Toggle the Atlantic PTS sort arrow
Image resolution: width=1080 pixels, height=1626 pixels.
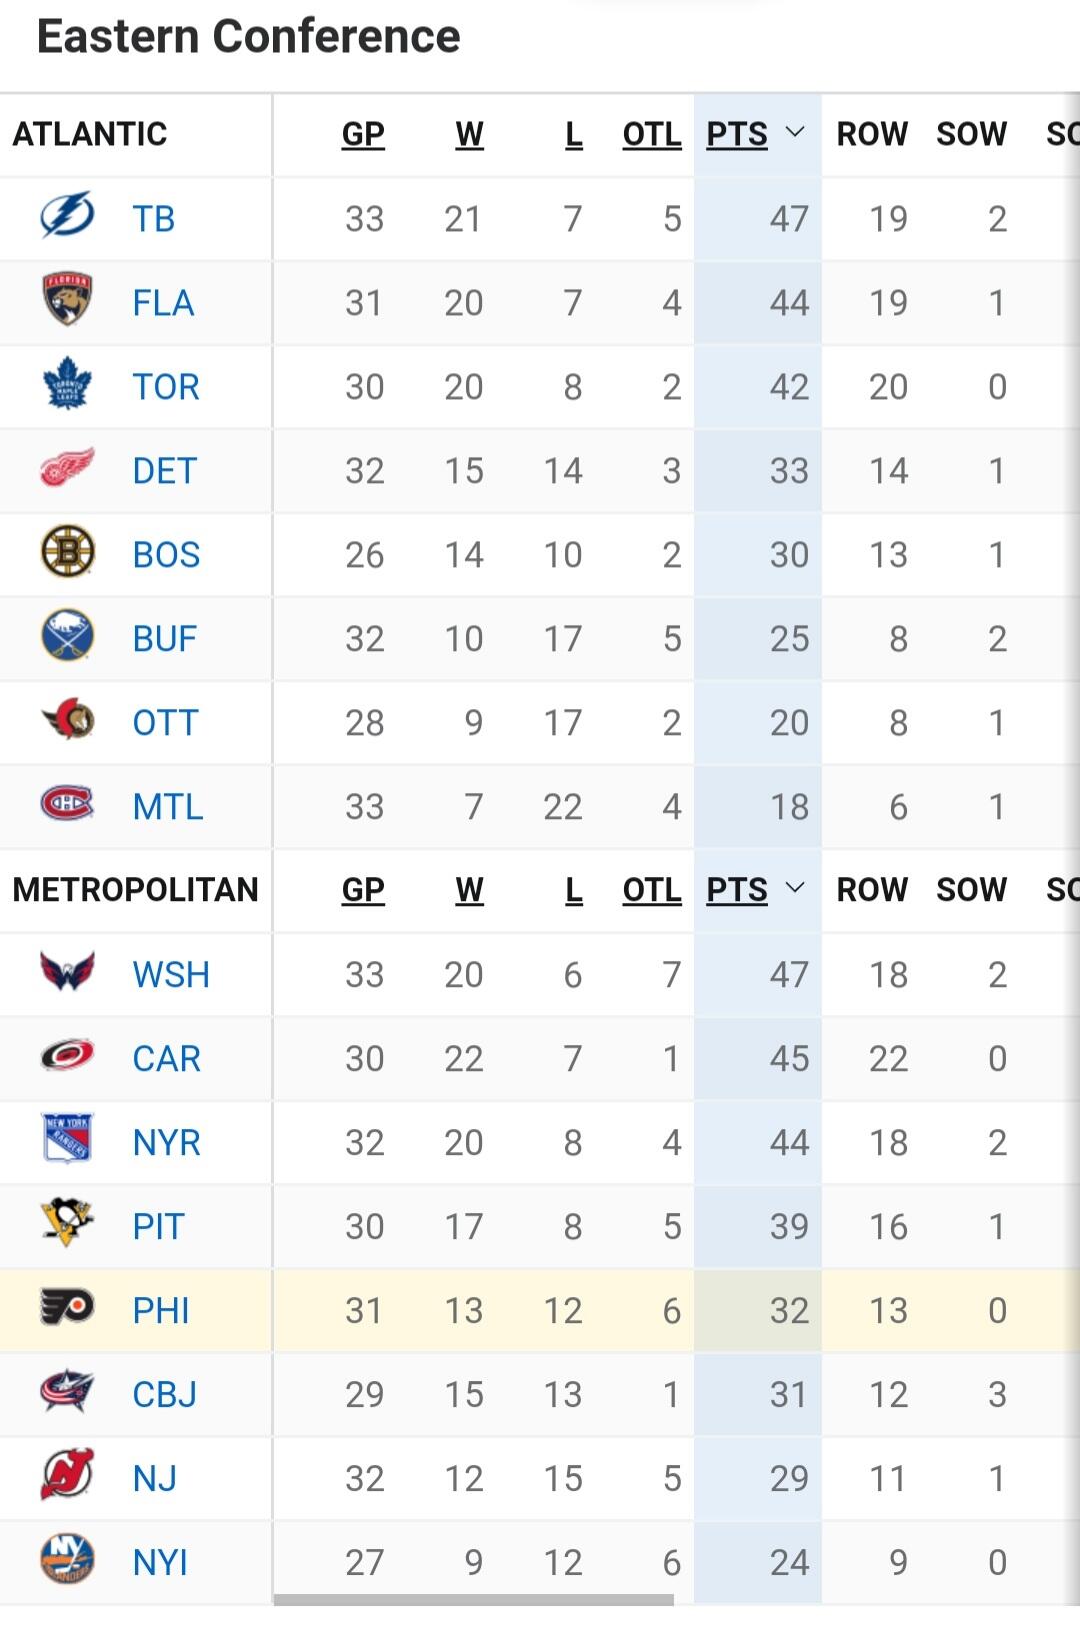click(x=795, y=132)
